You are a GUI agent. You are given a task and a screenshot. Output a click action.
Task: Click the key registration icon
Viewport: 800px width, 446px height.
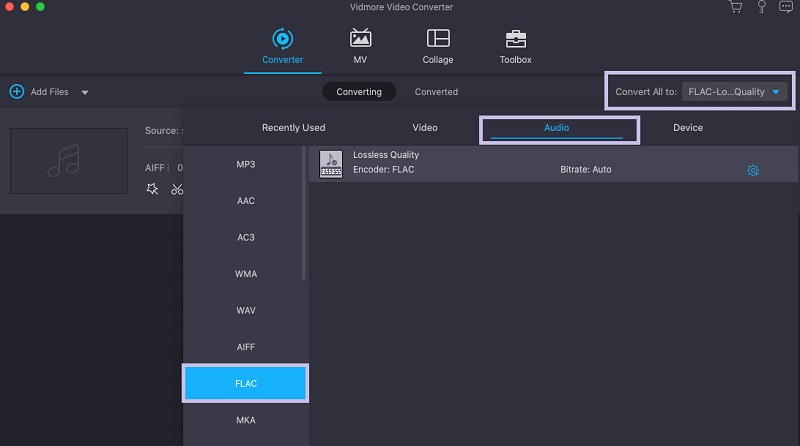point(760,7)
